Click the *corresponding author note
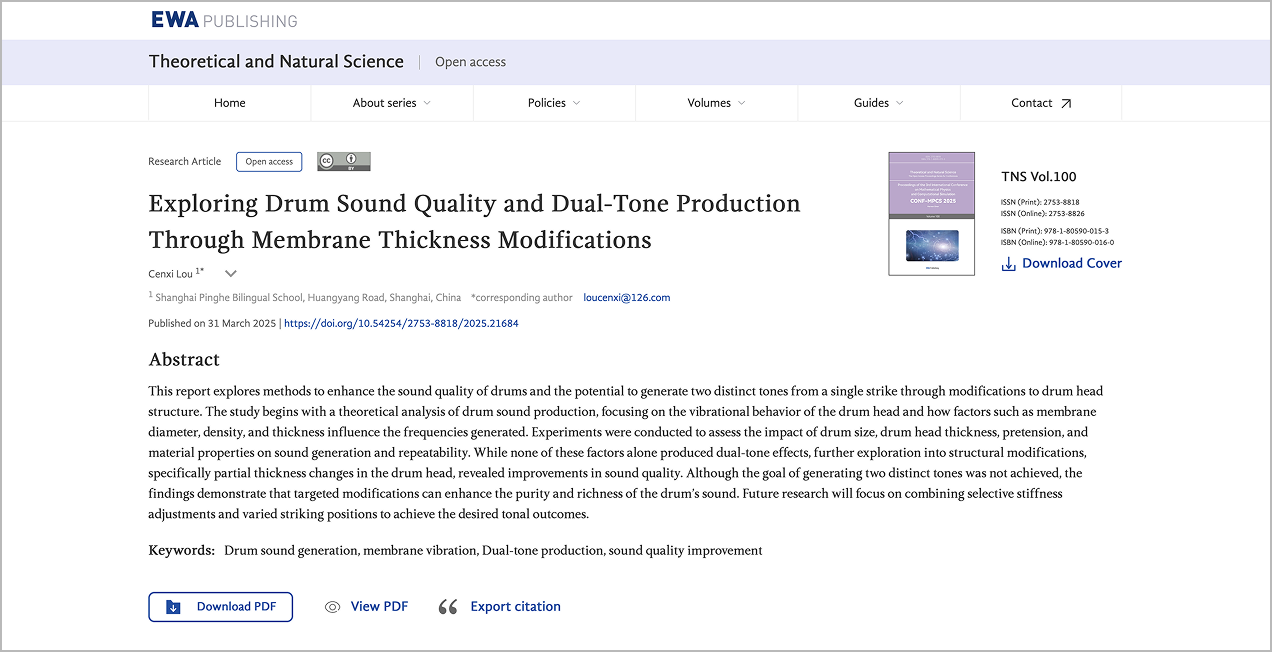This screenshot has height=652, width=1272. (522, 298)
